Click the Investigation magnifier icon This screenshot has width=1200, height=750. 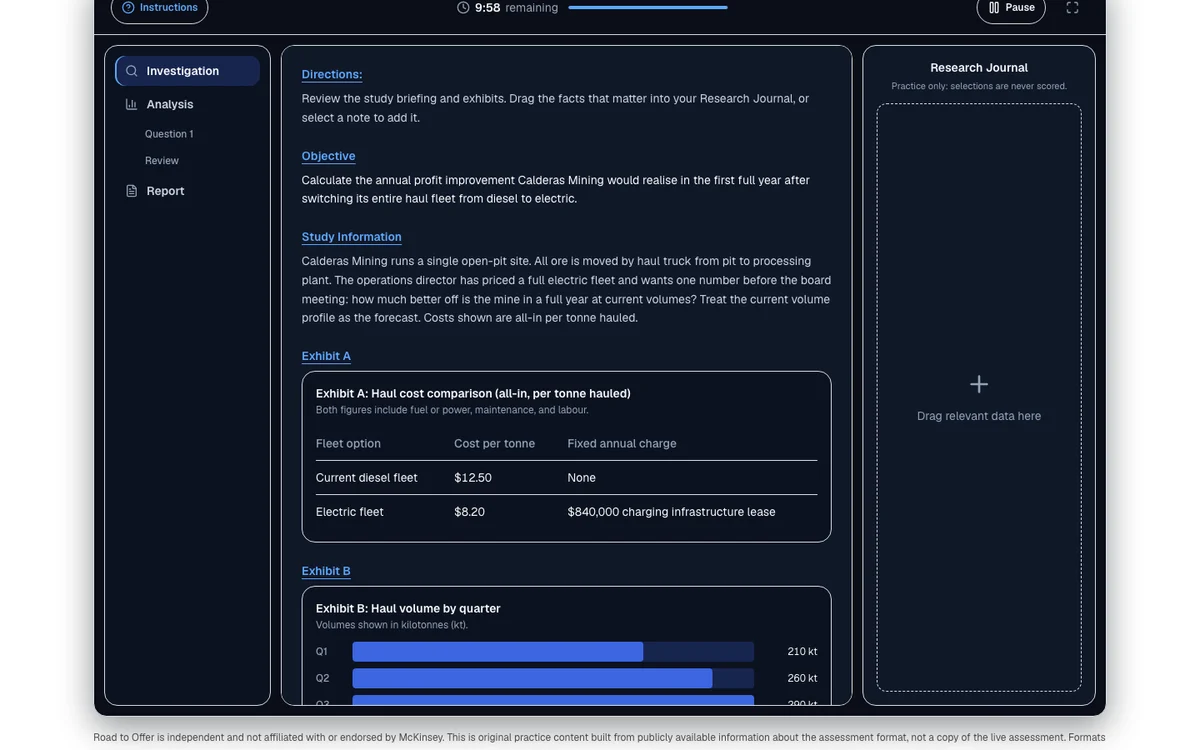coord(132,71)
